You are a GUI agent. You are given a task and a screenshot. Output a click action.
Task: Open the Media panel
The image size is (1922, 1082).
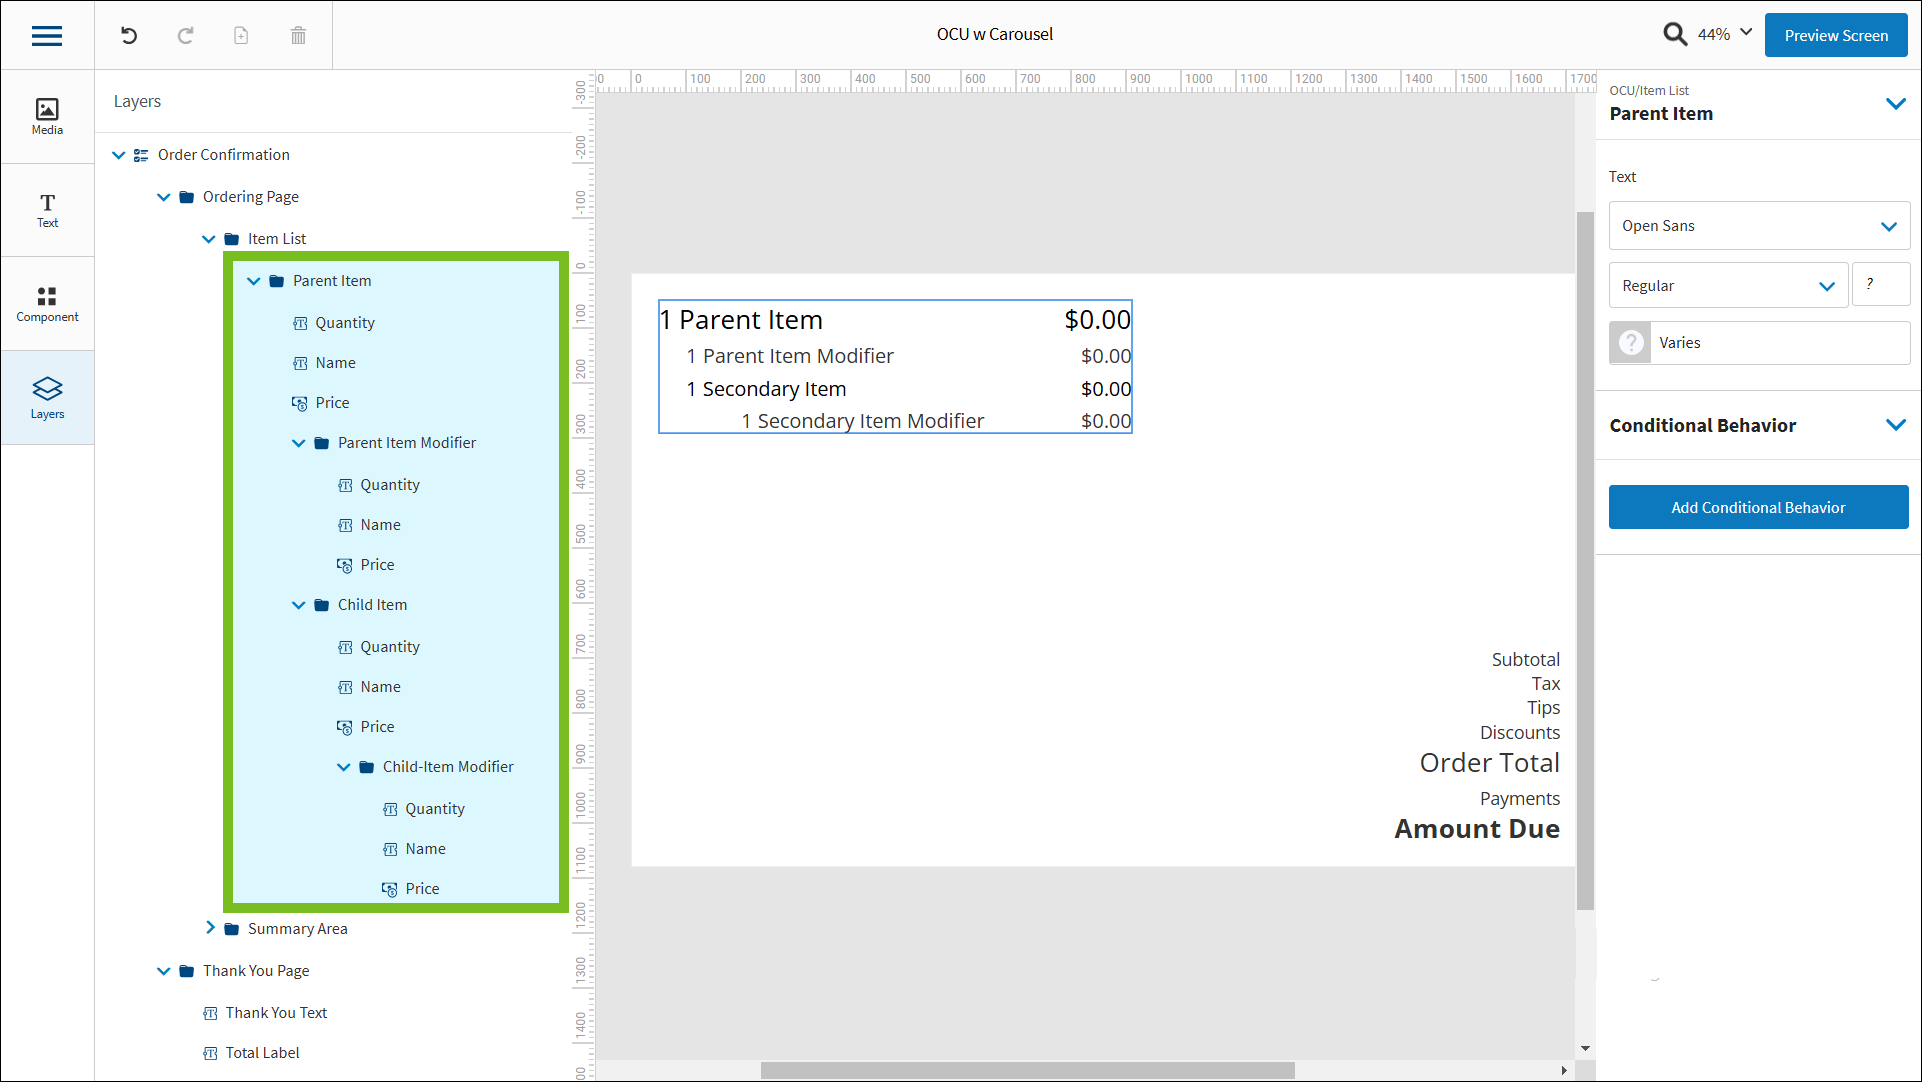(47, 116)
